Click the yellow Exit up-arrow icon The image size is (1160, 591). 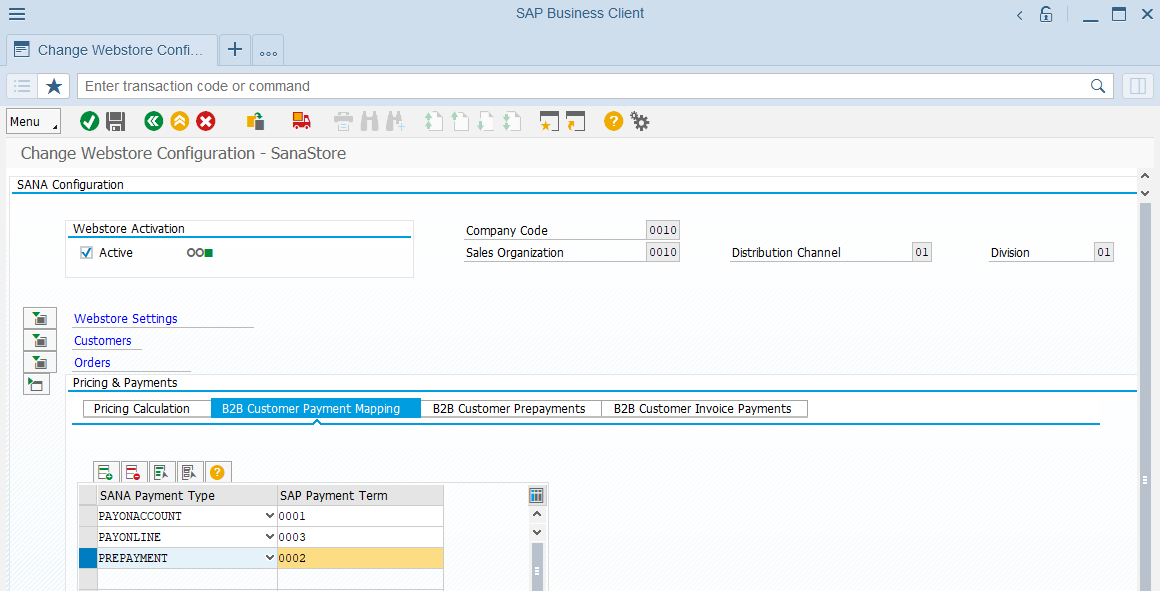180,121
